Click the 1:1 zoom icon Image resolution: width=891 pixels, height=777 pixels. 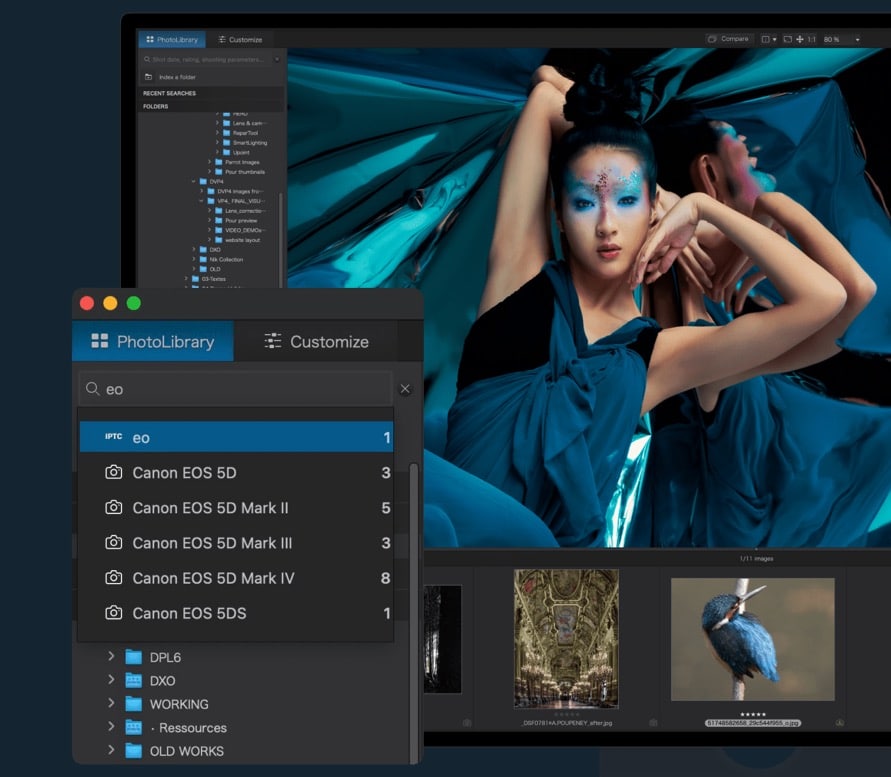[x=811, y=39]
